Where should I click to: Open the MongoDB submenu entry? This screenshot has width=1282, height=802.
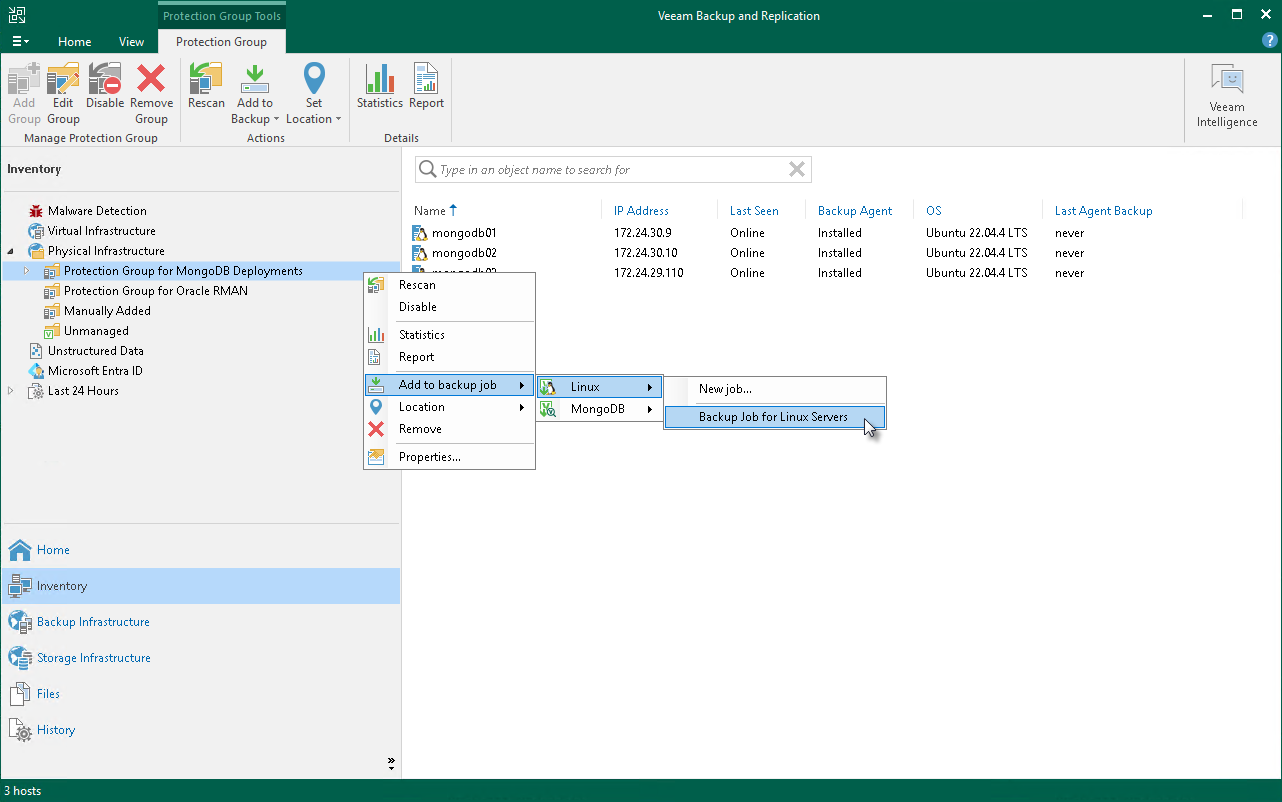click(598, 409)
